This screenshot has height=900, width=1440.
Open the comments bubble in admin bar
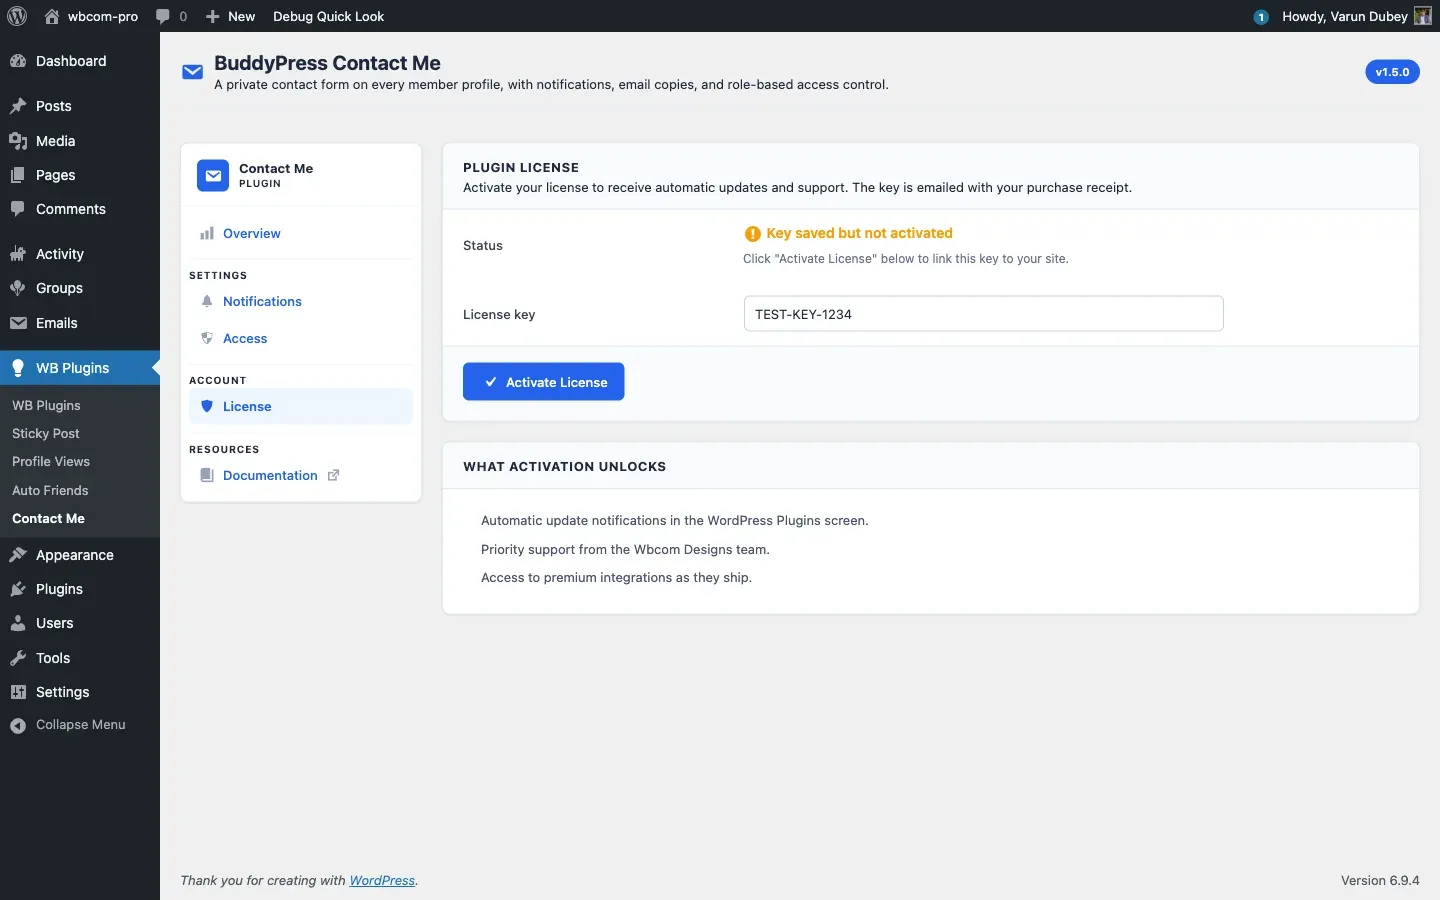click(x=163, y=16)
